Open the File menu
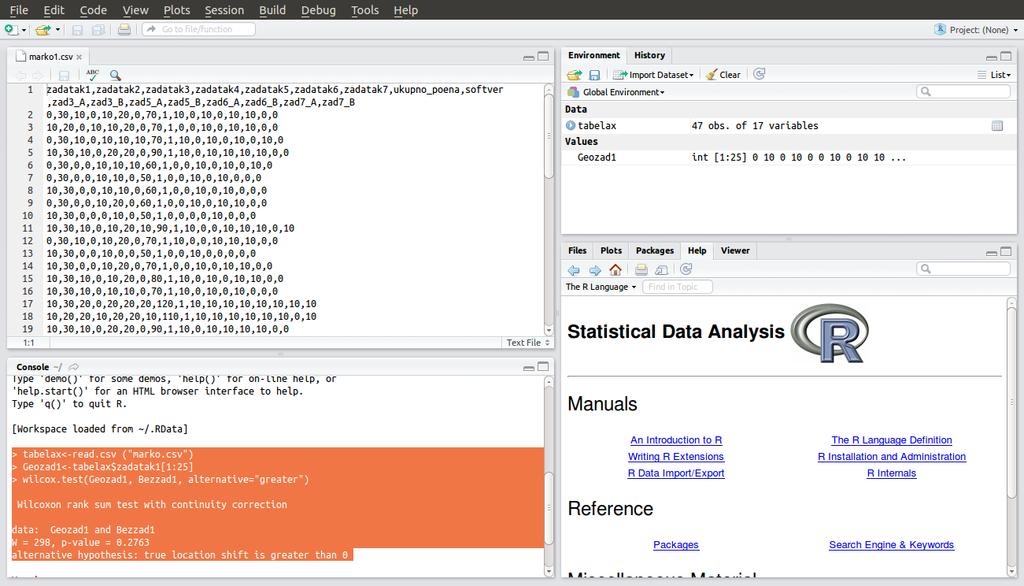 pos(19,10)
